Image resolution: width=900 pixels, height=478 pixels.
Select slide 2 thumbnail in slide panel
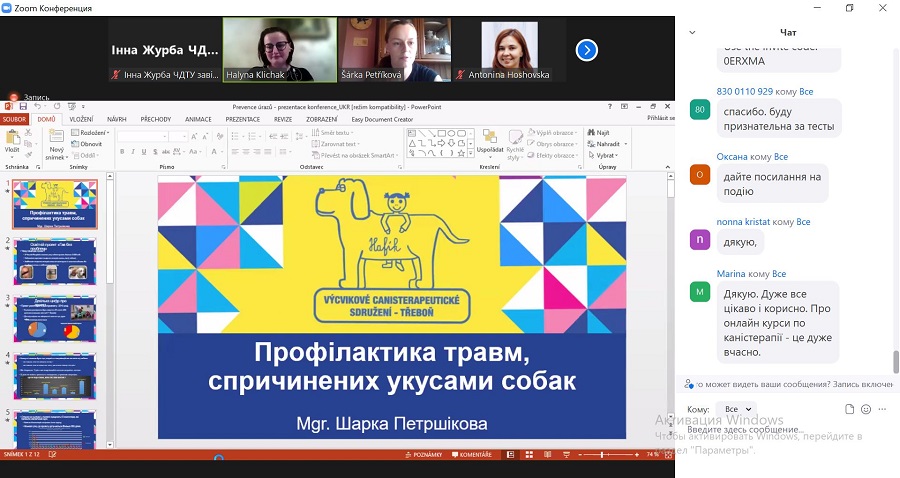tap(55, 262)
